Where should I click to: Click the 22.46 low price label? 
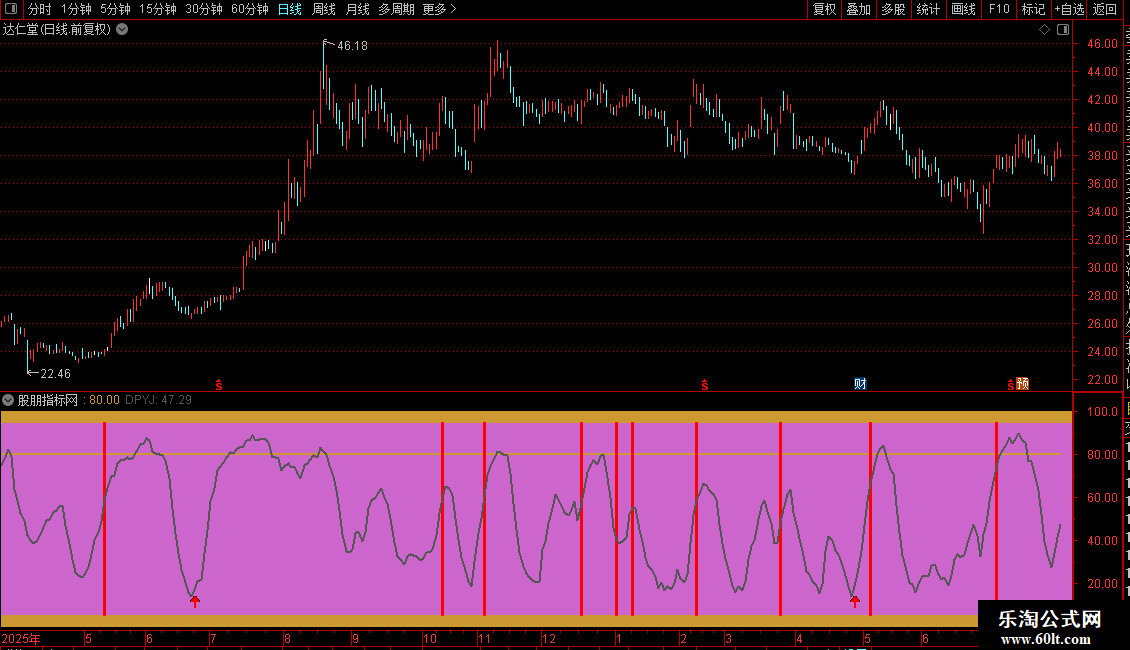(x=55, y=374)
